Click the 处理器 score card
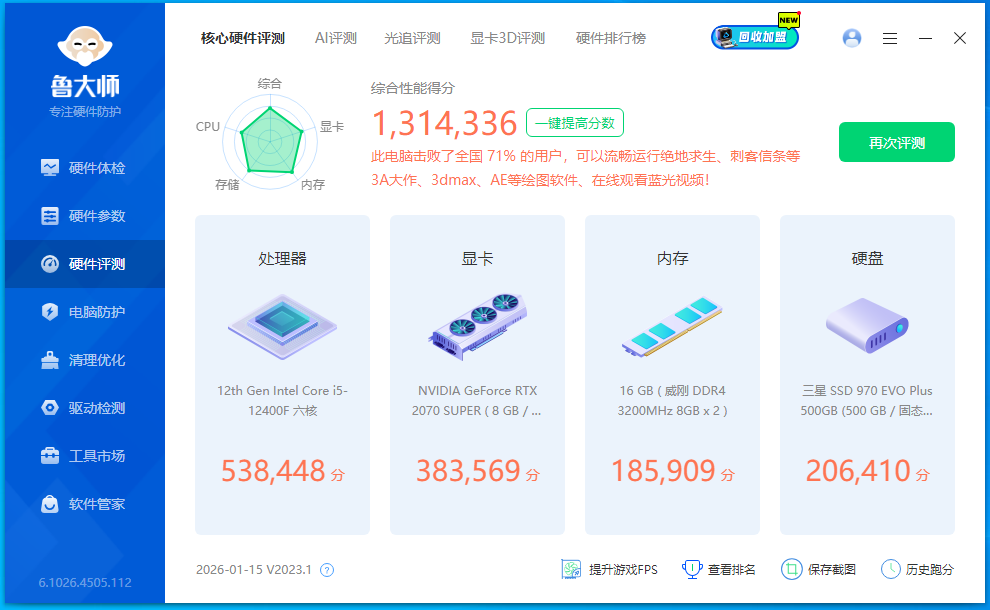The height and width of the screenshot is (610, 990). (282, 375)
